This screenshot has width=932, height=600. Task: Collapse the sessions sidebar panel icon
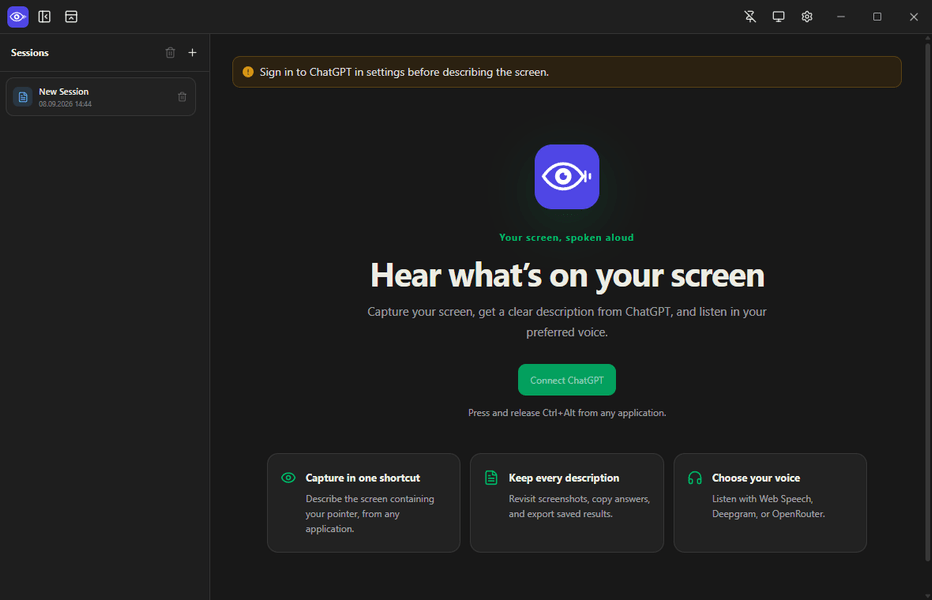point(45,17)
